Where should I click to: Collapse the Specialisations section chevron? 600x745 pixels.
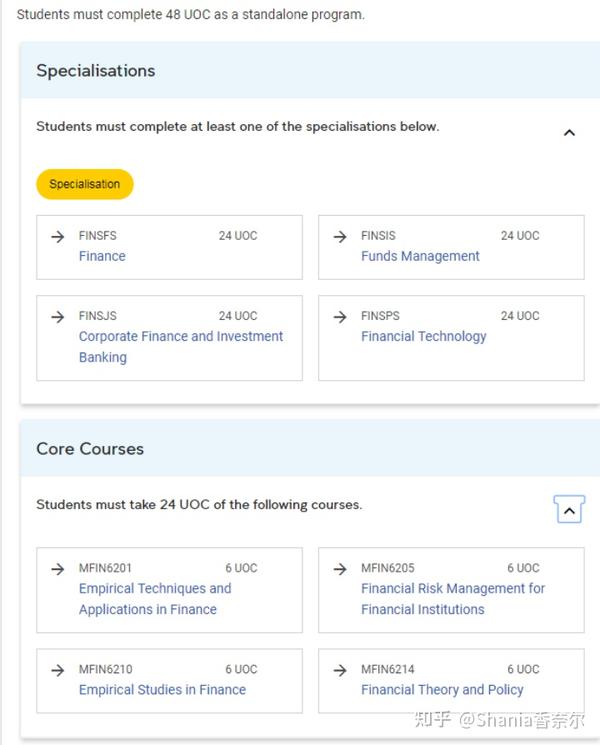click(x=569, y=133)
